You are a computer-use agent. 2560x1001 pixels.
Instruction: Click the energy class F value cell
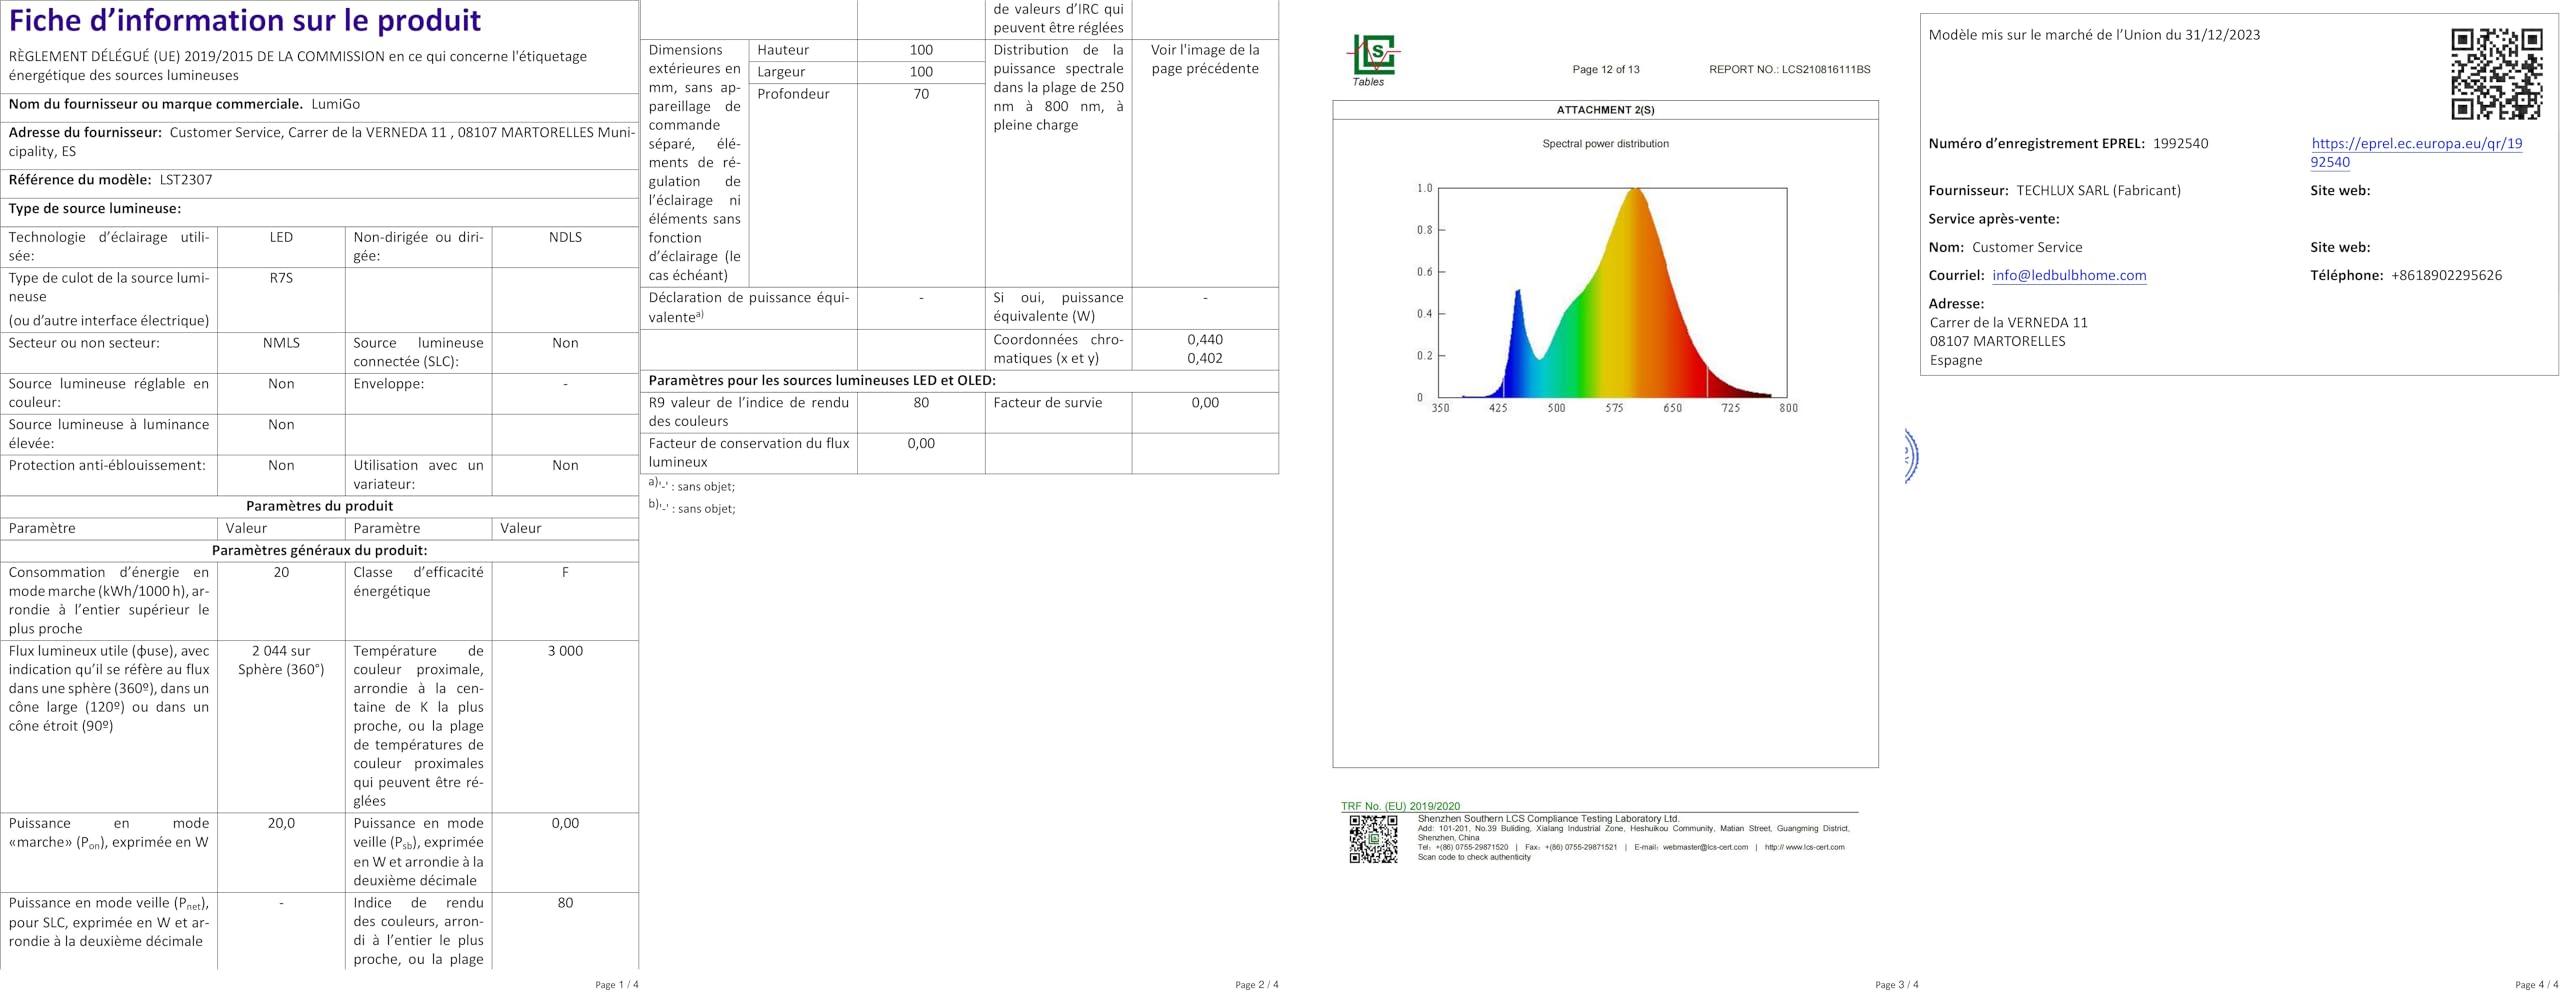click(565, 601)
